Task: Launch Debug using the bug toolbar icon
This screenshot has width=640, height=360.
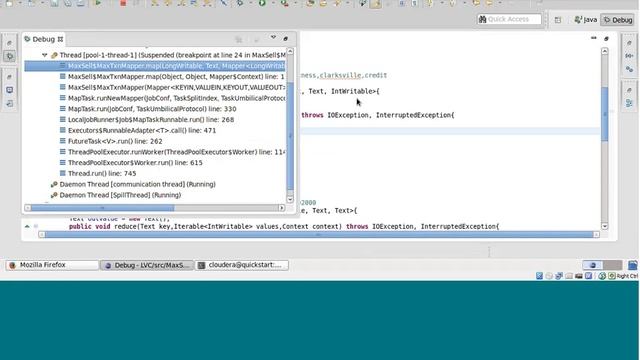Action: point(240,3)
